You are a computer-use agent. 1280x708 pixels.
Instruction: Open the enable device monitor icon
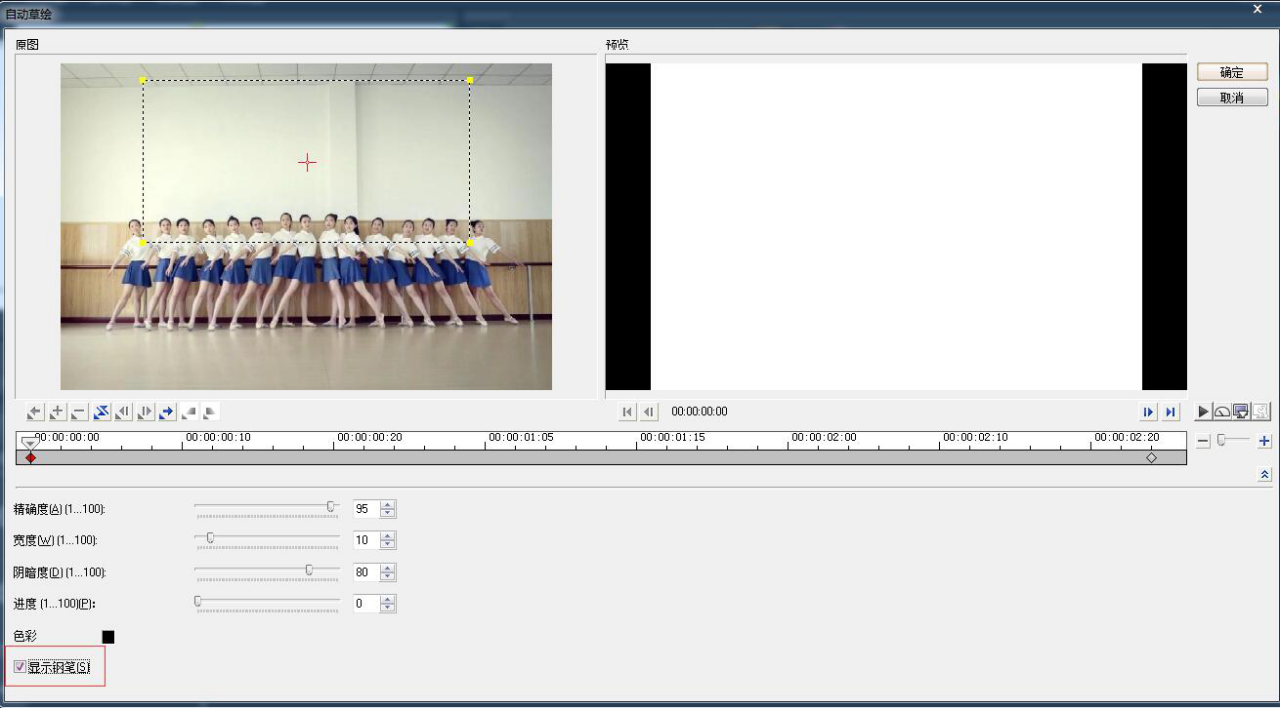click(1241, 412)
